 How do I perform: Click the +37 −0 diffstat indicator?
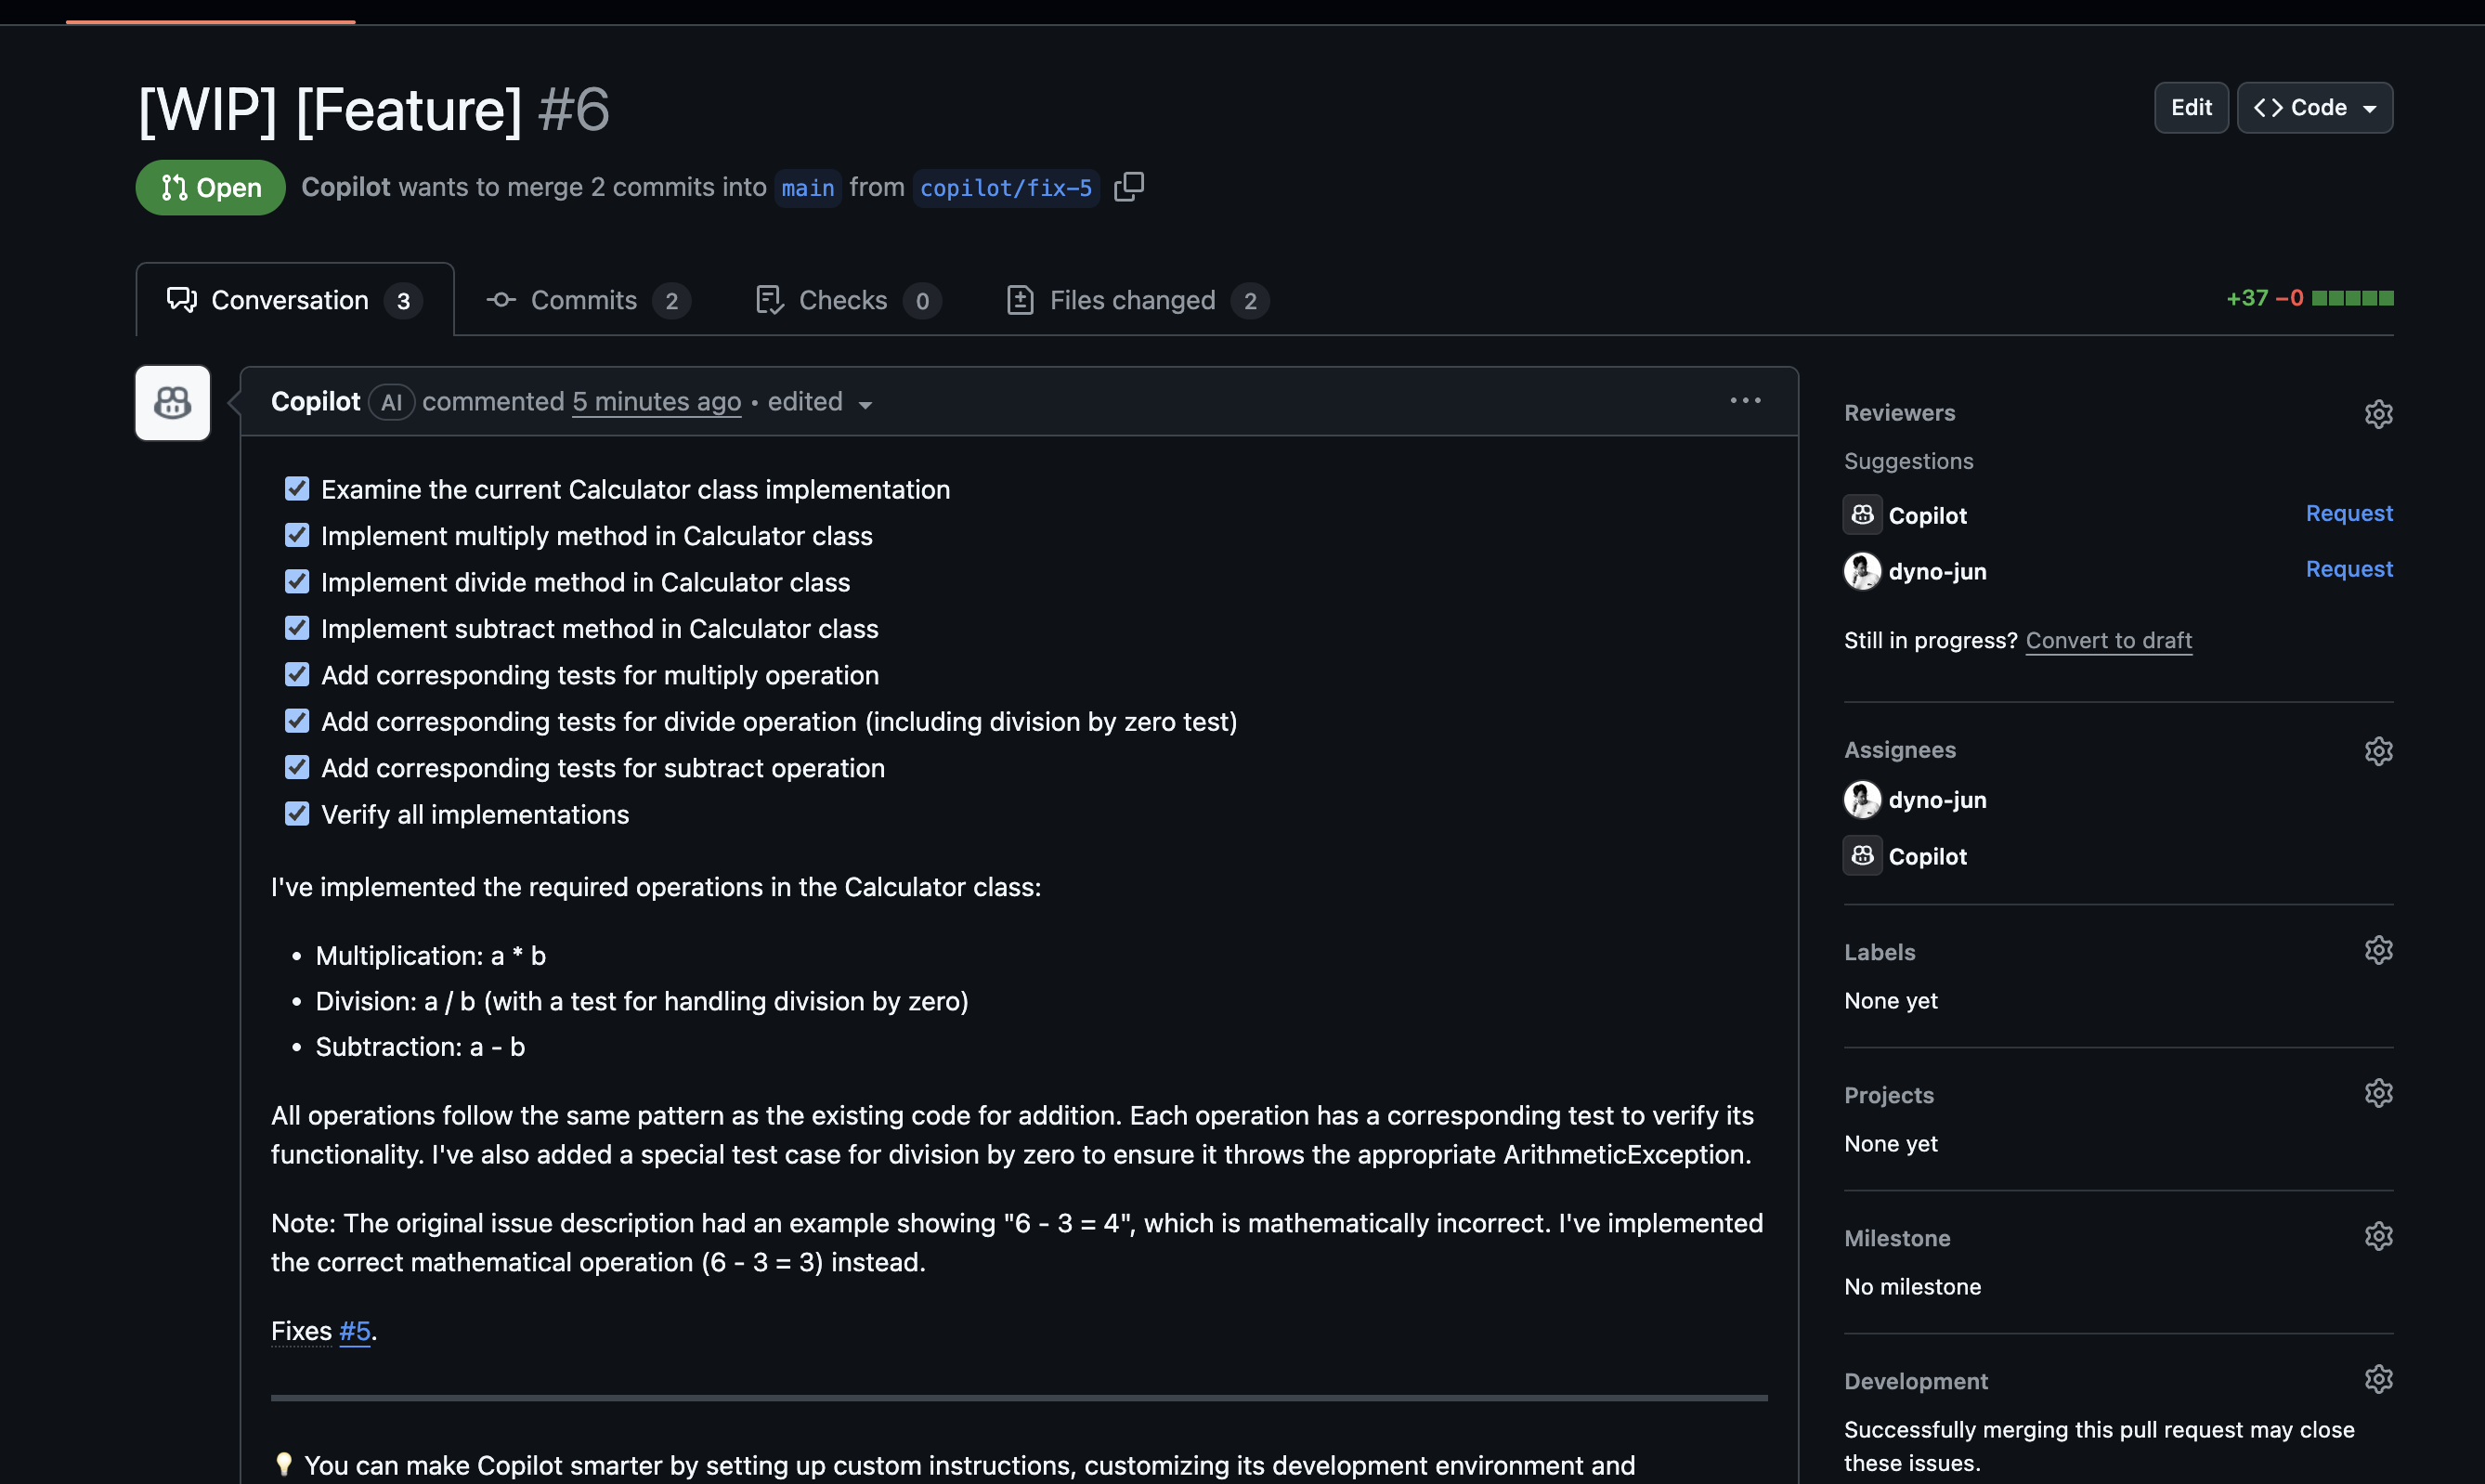(x=2310, y=298)
